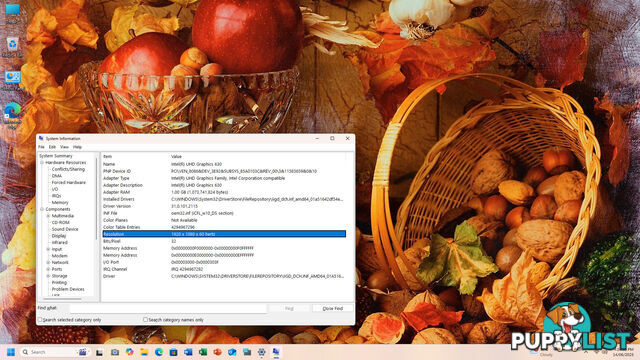Select the highlighted Resolution row
The height and width of the screenshot is (360, 640).
pos(224,234)
